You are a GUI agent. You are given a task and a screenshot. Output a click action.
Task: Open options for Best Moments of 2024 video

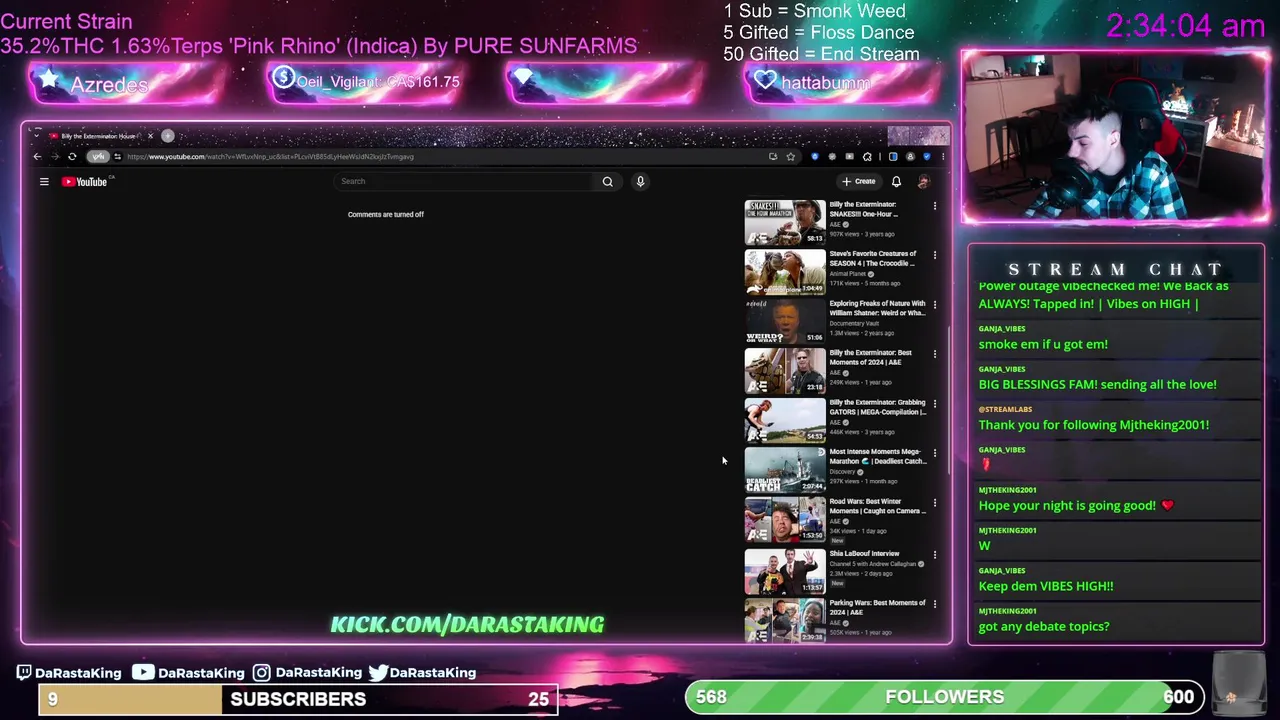(x=935, y=354)
